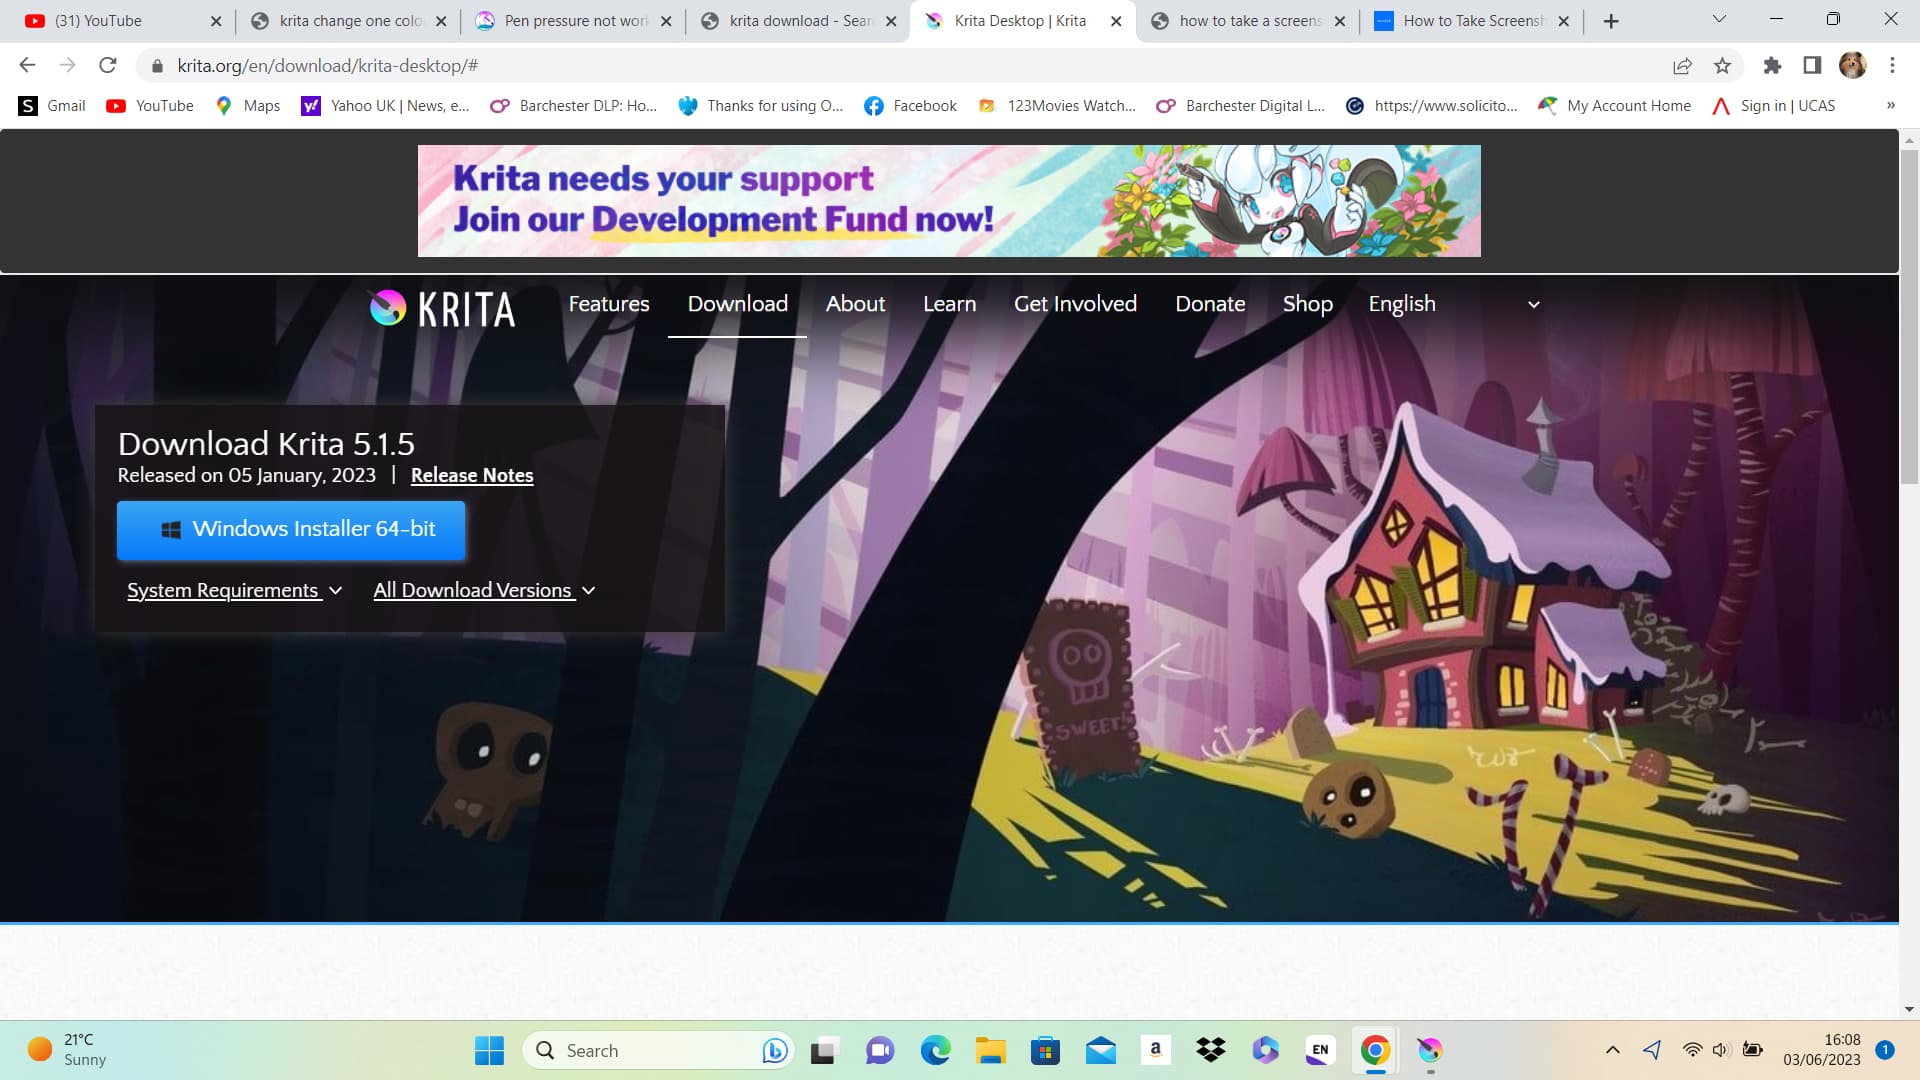This screenshot has width=1920, height=1080.
Task: Bookmark this page with the star icon
Action: [1722, 66]
